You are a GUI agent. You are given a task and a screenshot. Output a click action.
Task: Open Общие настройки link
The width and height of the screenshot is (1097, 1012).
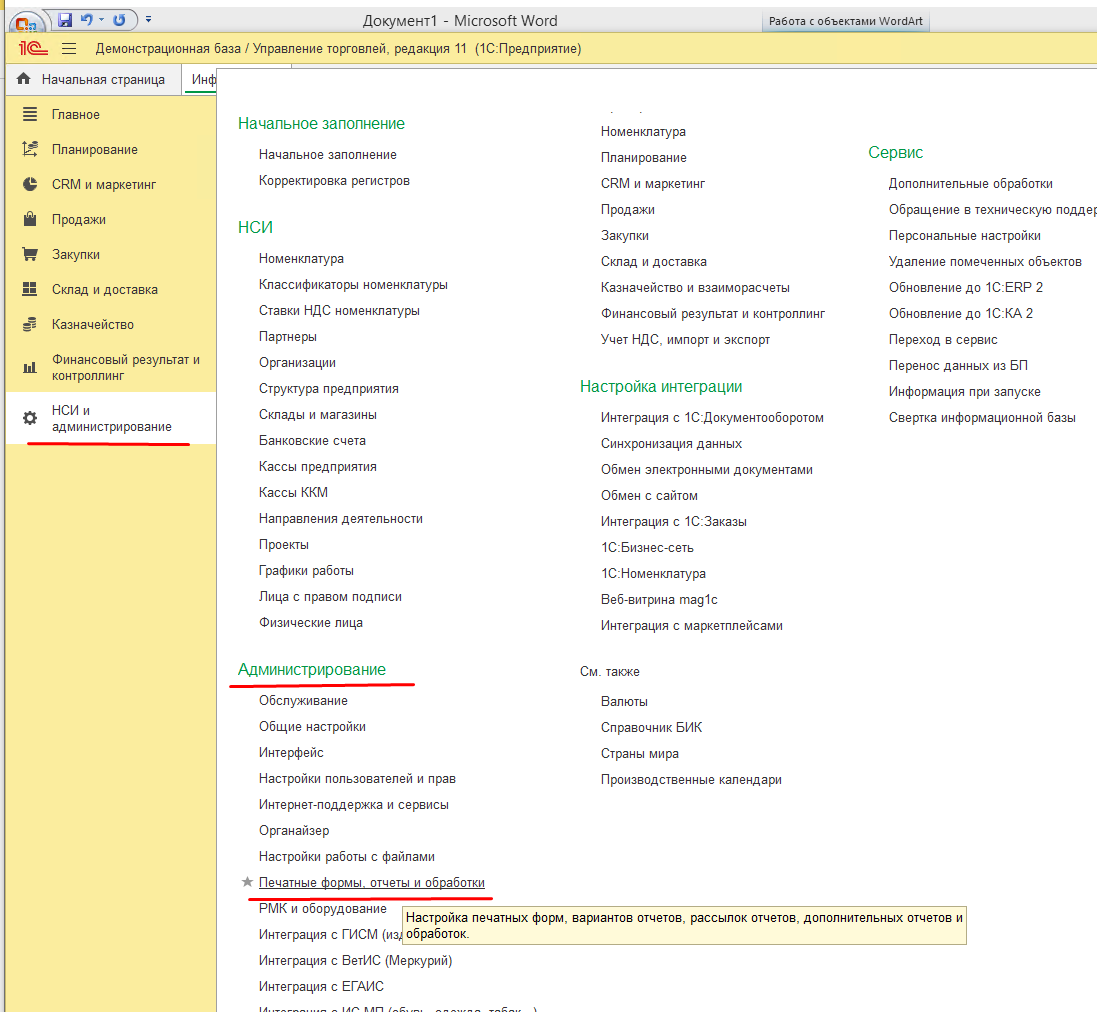pos(312,727)
